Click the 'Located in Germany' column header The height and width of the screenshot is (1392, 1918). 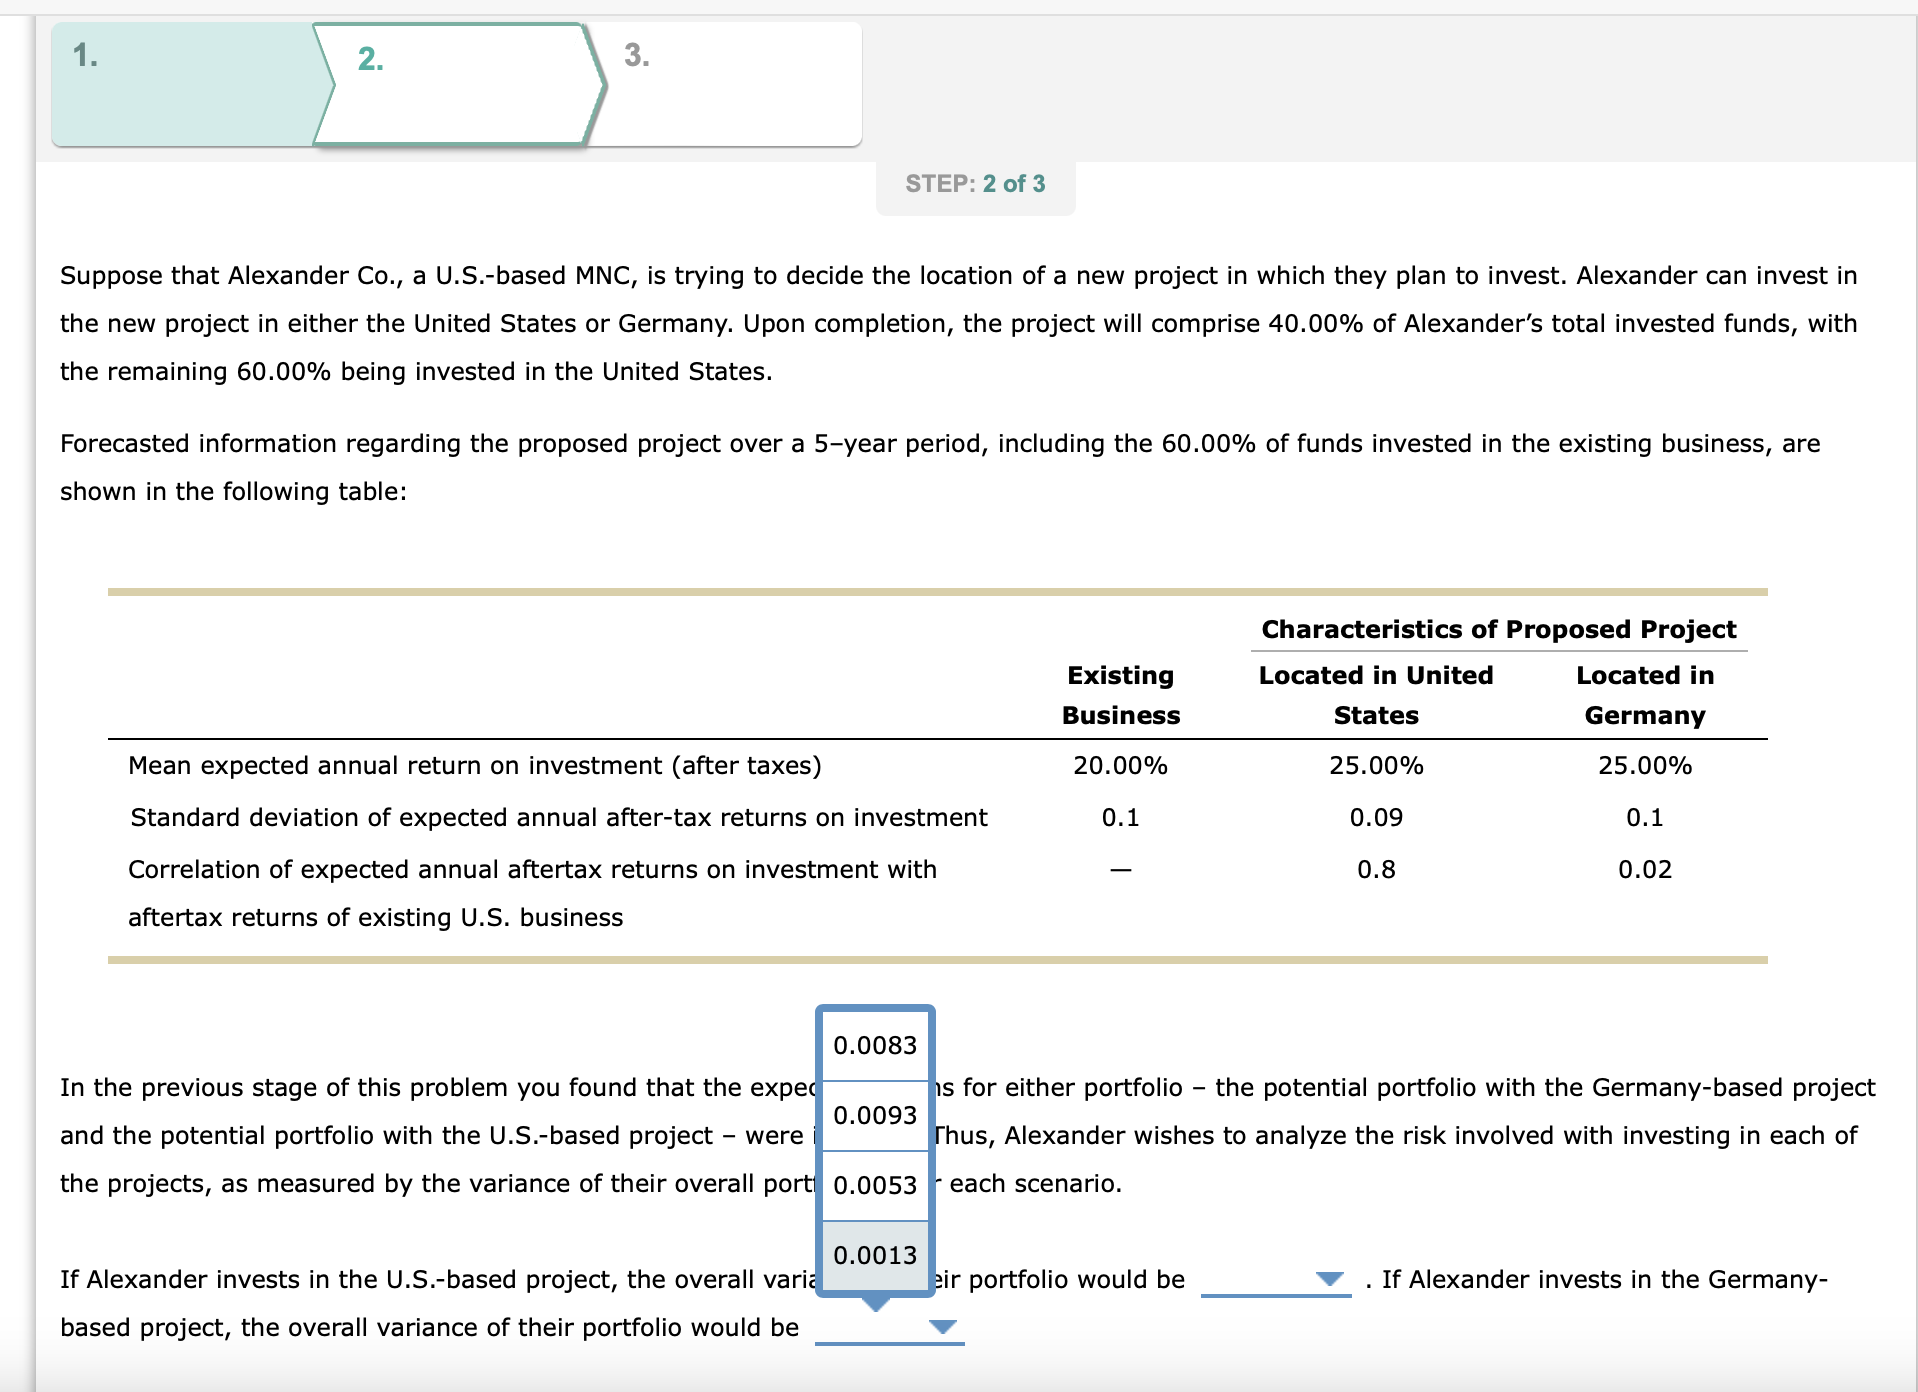click(1645, 695)
